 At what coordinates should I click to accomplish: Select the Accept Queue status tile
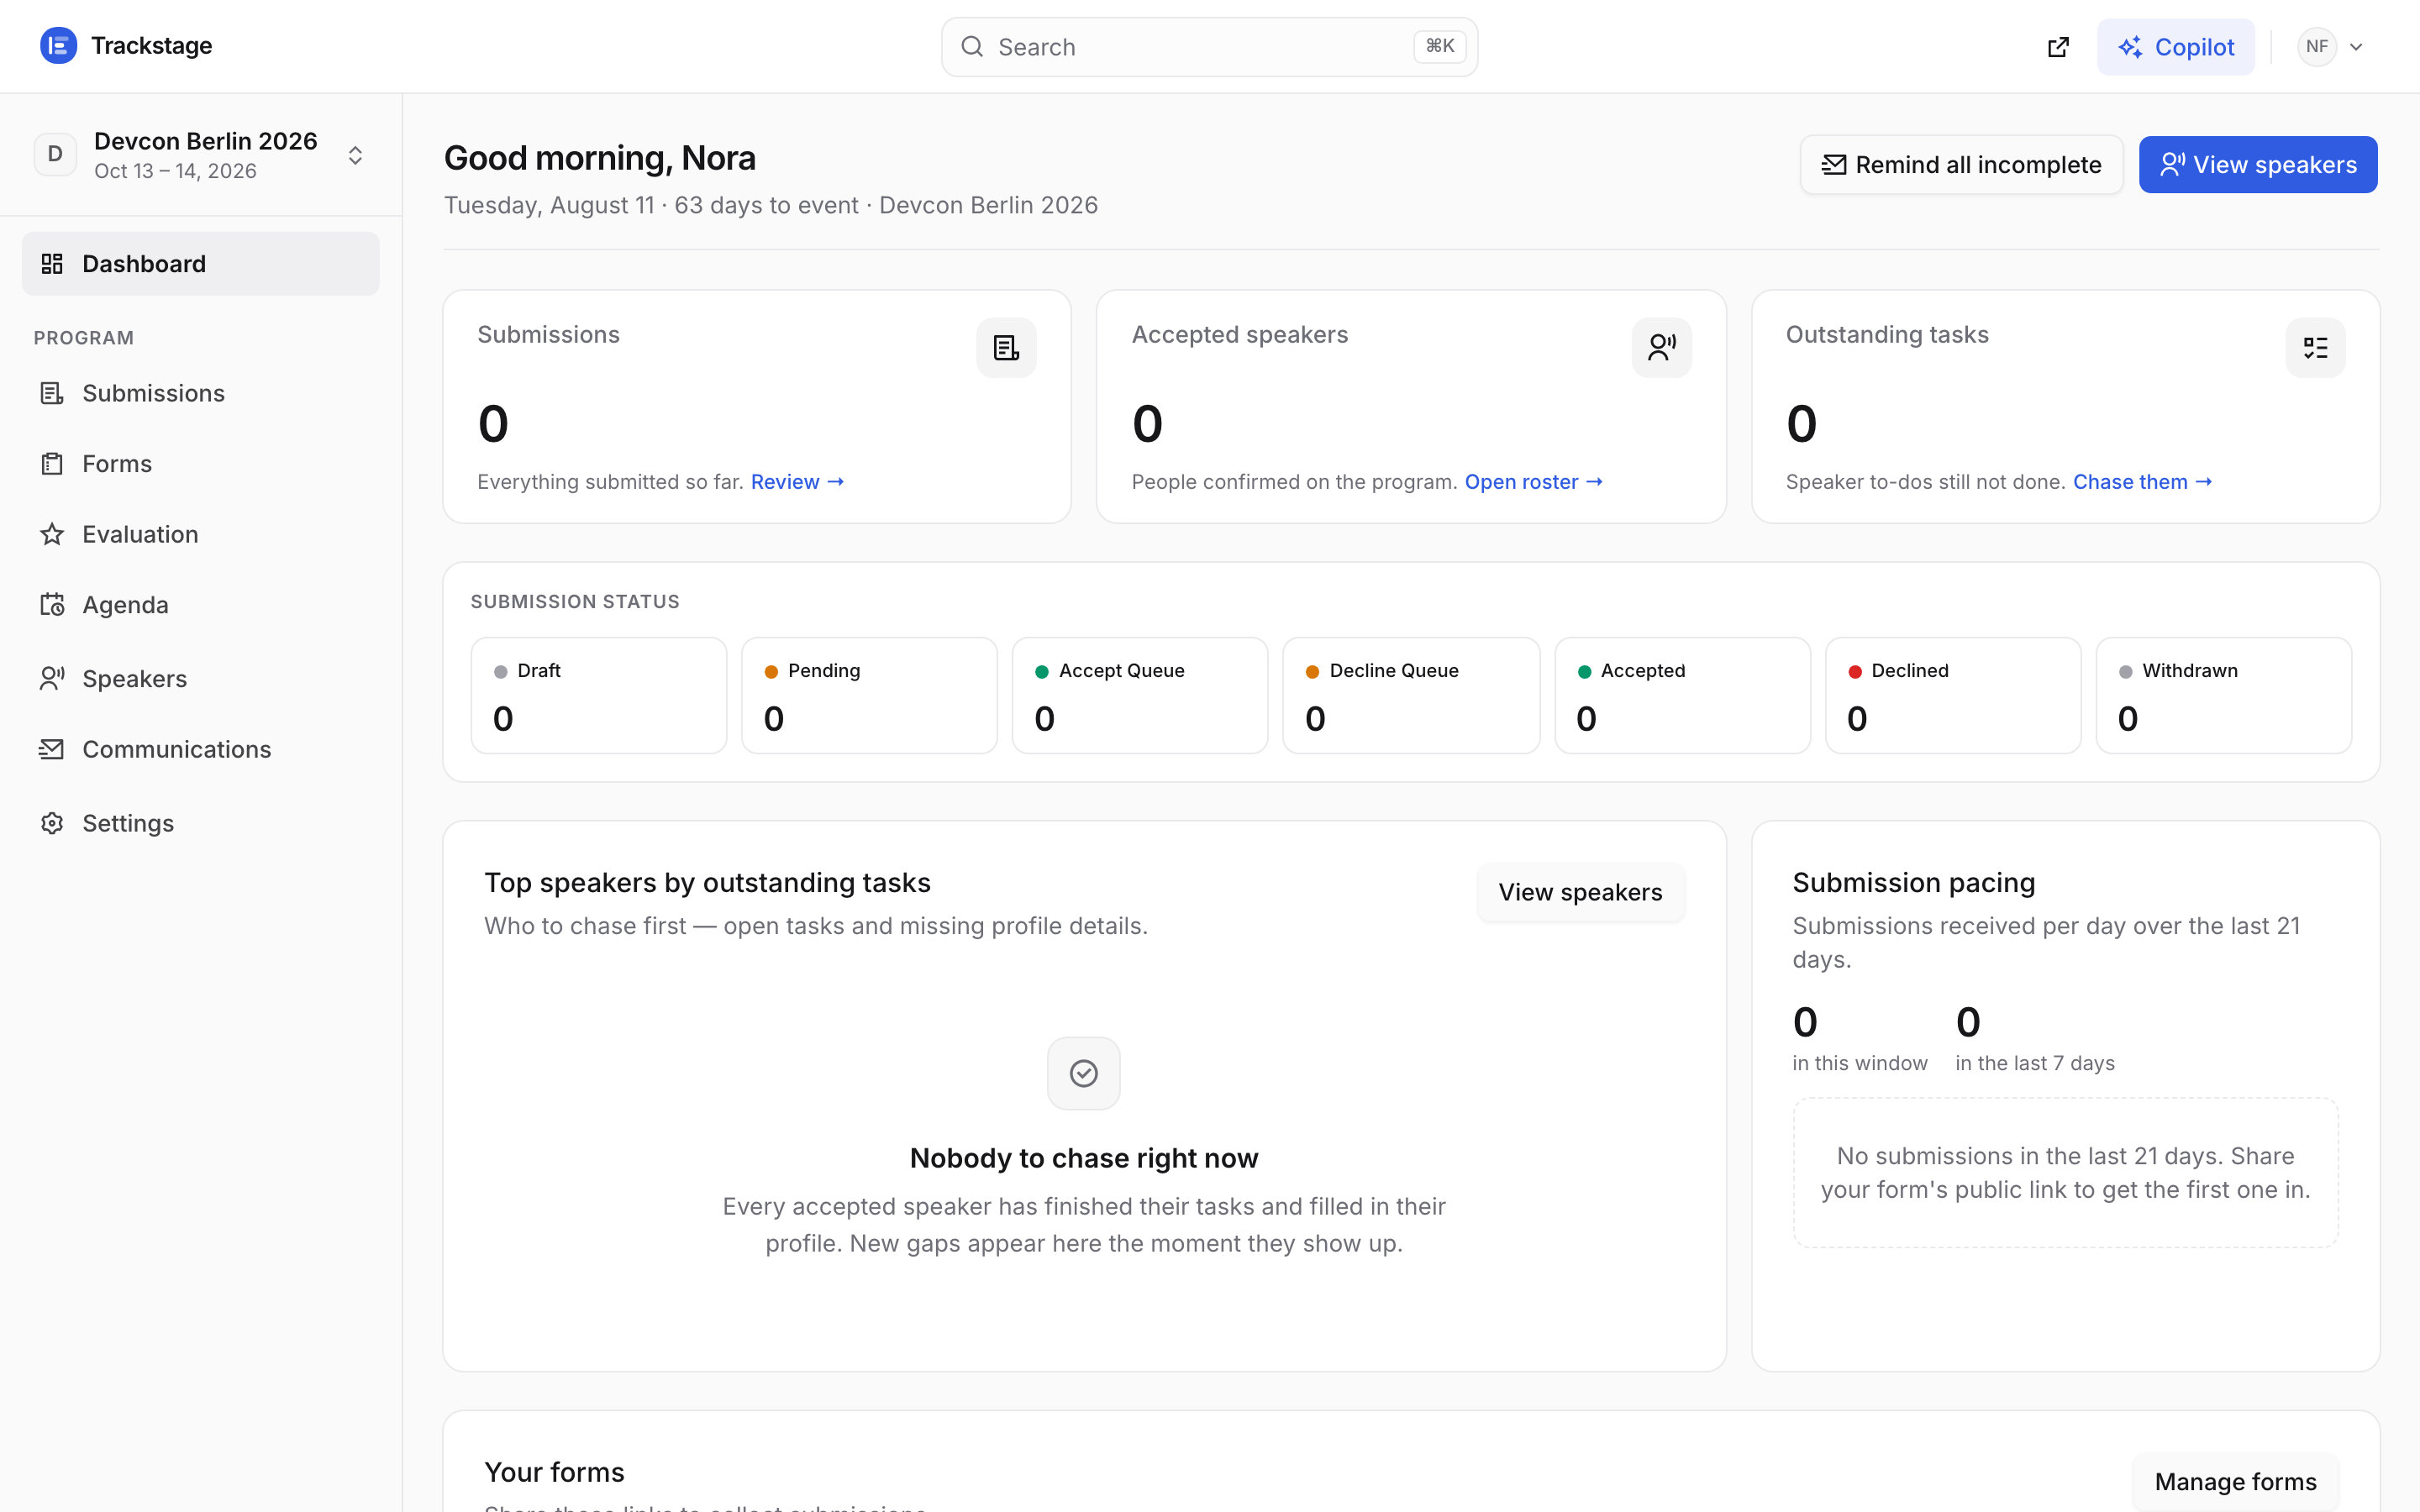(1140, 695)
